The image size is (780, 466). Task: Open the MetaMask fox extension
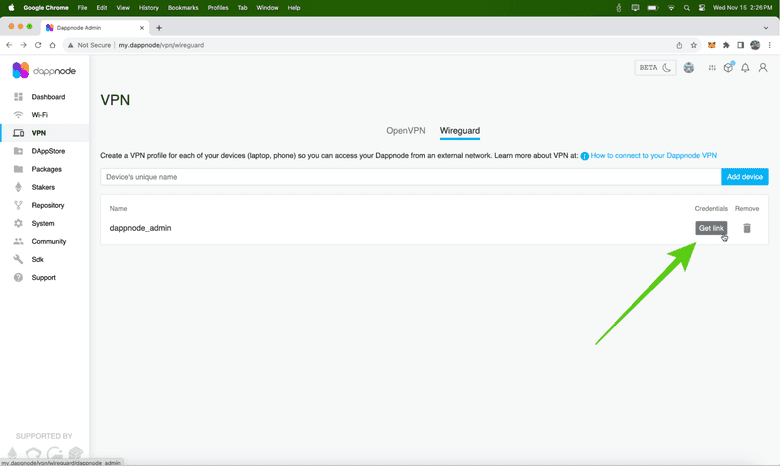click(712, 45)
